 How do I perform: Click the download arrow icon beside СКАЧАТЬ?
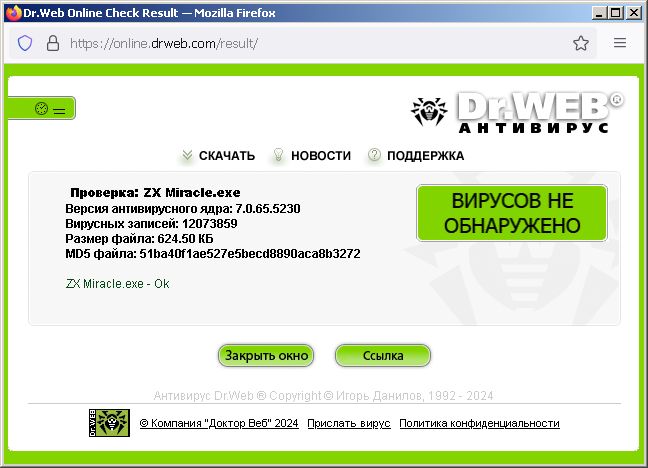(x=187, y=155)
